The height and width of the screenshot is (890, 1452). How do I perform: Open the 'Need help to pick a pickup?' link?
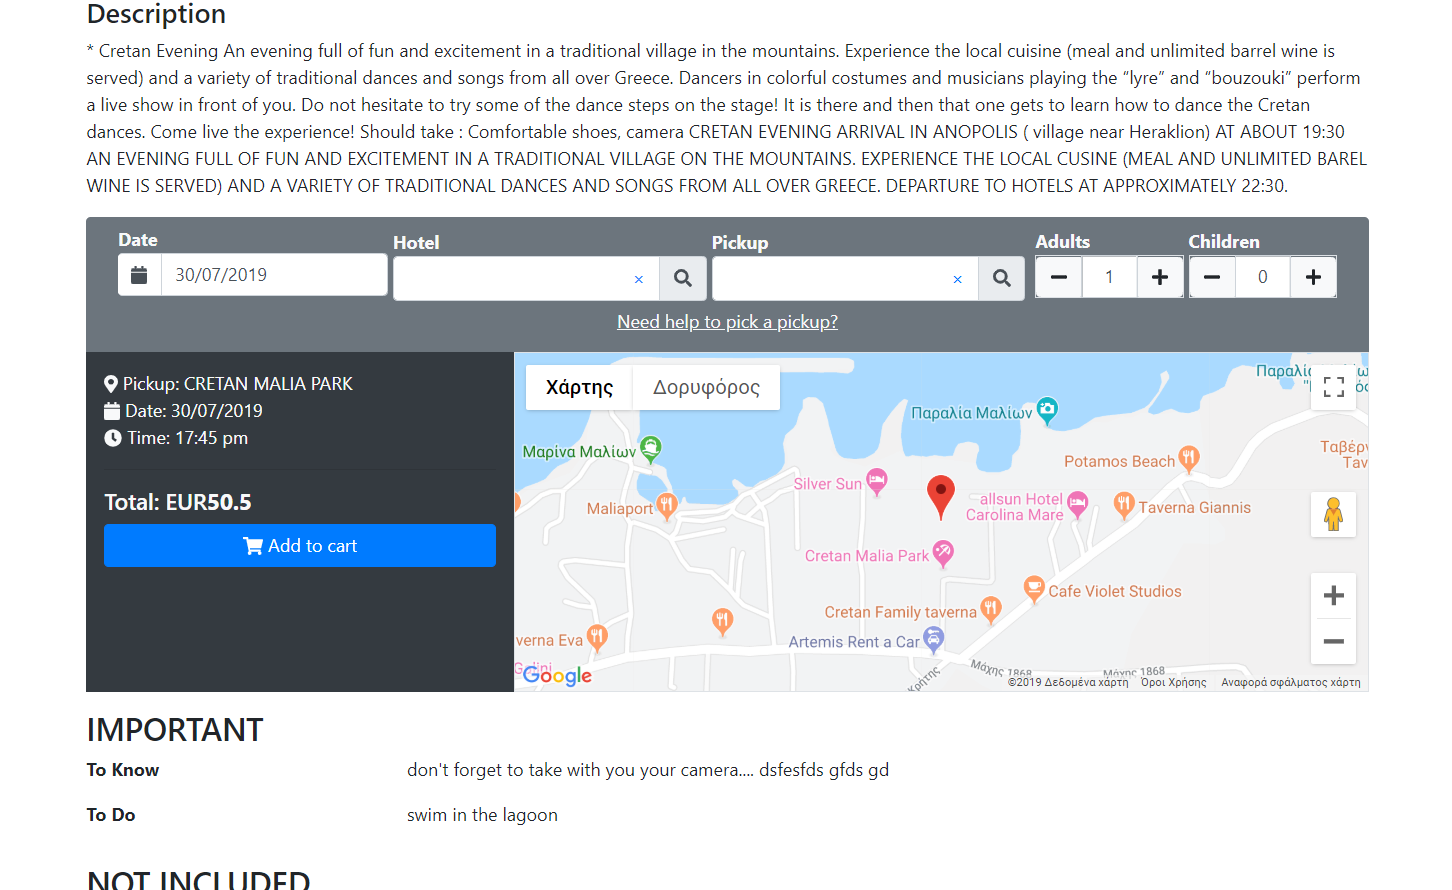(x=727, y=322)
